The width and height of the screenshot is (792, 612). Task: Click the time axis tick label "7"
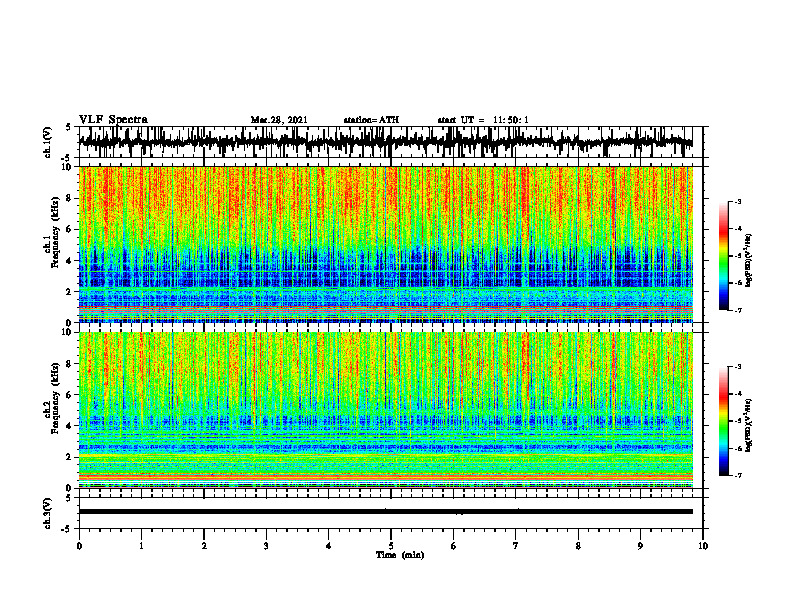tap(516, 546)
